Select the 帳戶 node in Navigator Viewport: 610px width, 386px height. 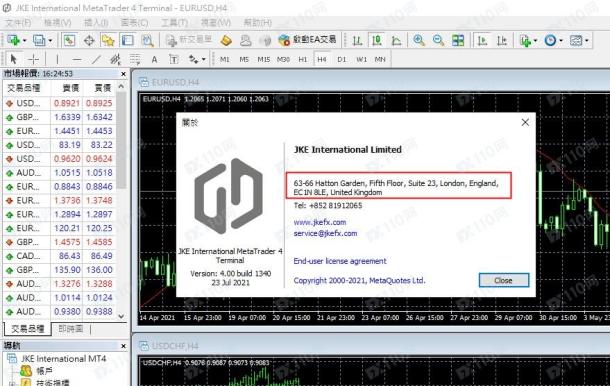44,371
